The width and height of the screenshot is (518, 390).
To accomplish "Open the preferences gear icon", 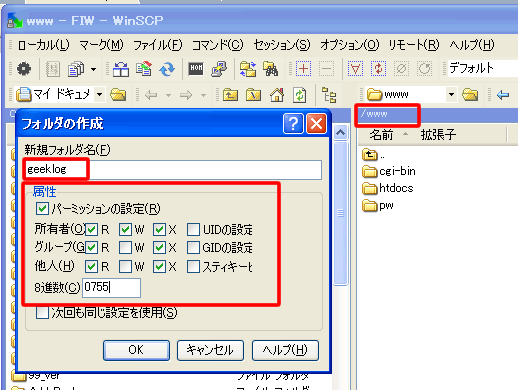I will (24, 69).
